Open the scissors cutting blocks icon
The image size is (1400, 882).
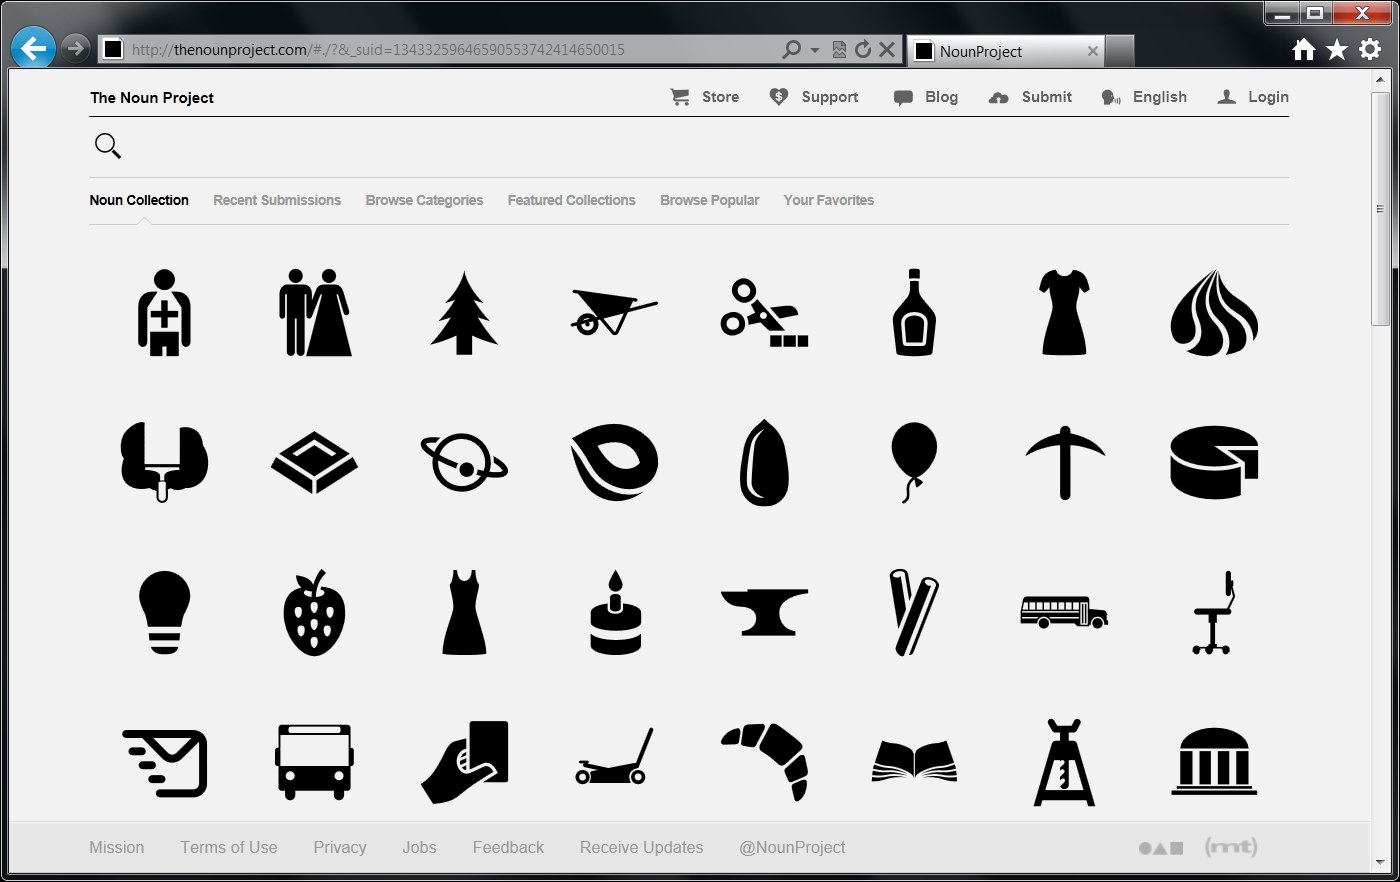pyautogui.click(x=764, y=313)
